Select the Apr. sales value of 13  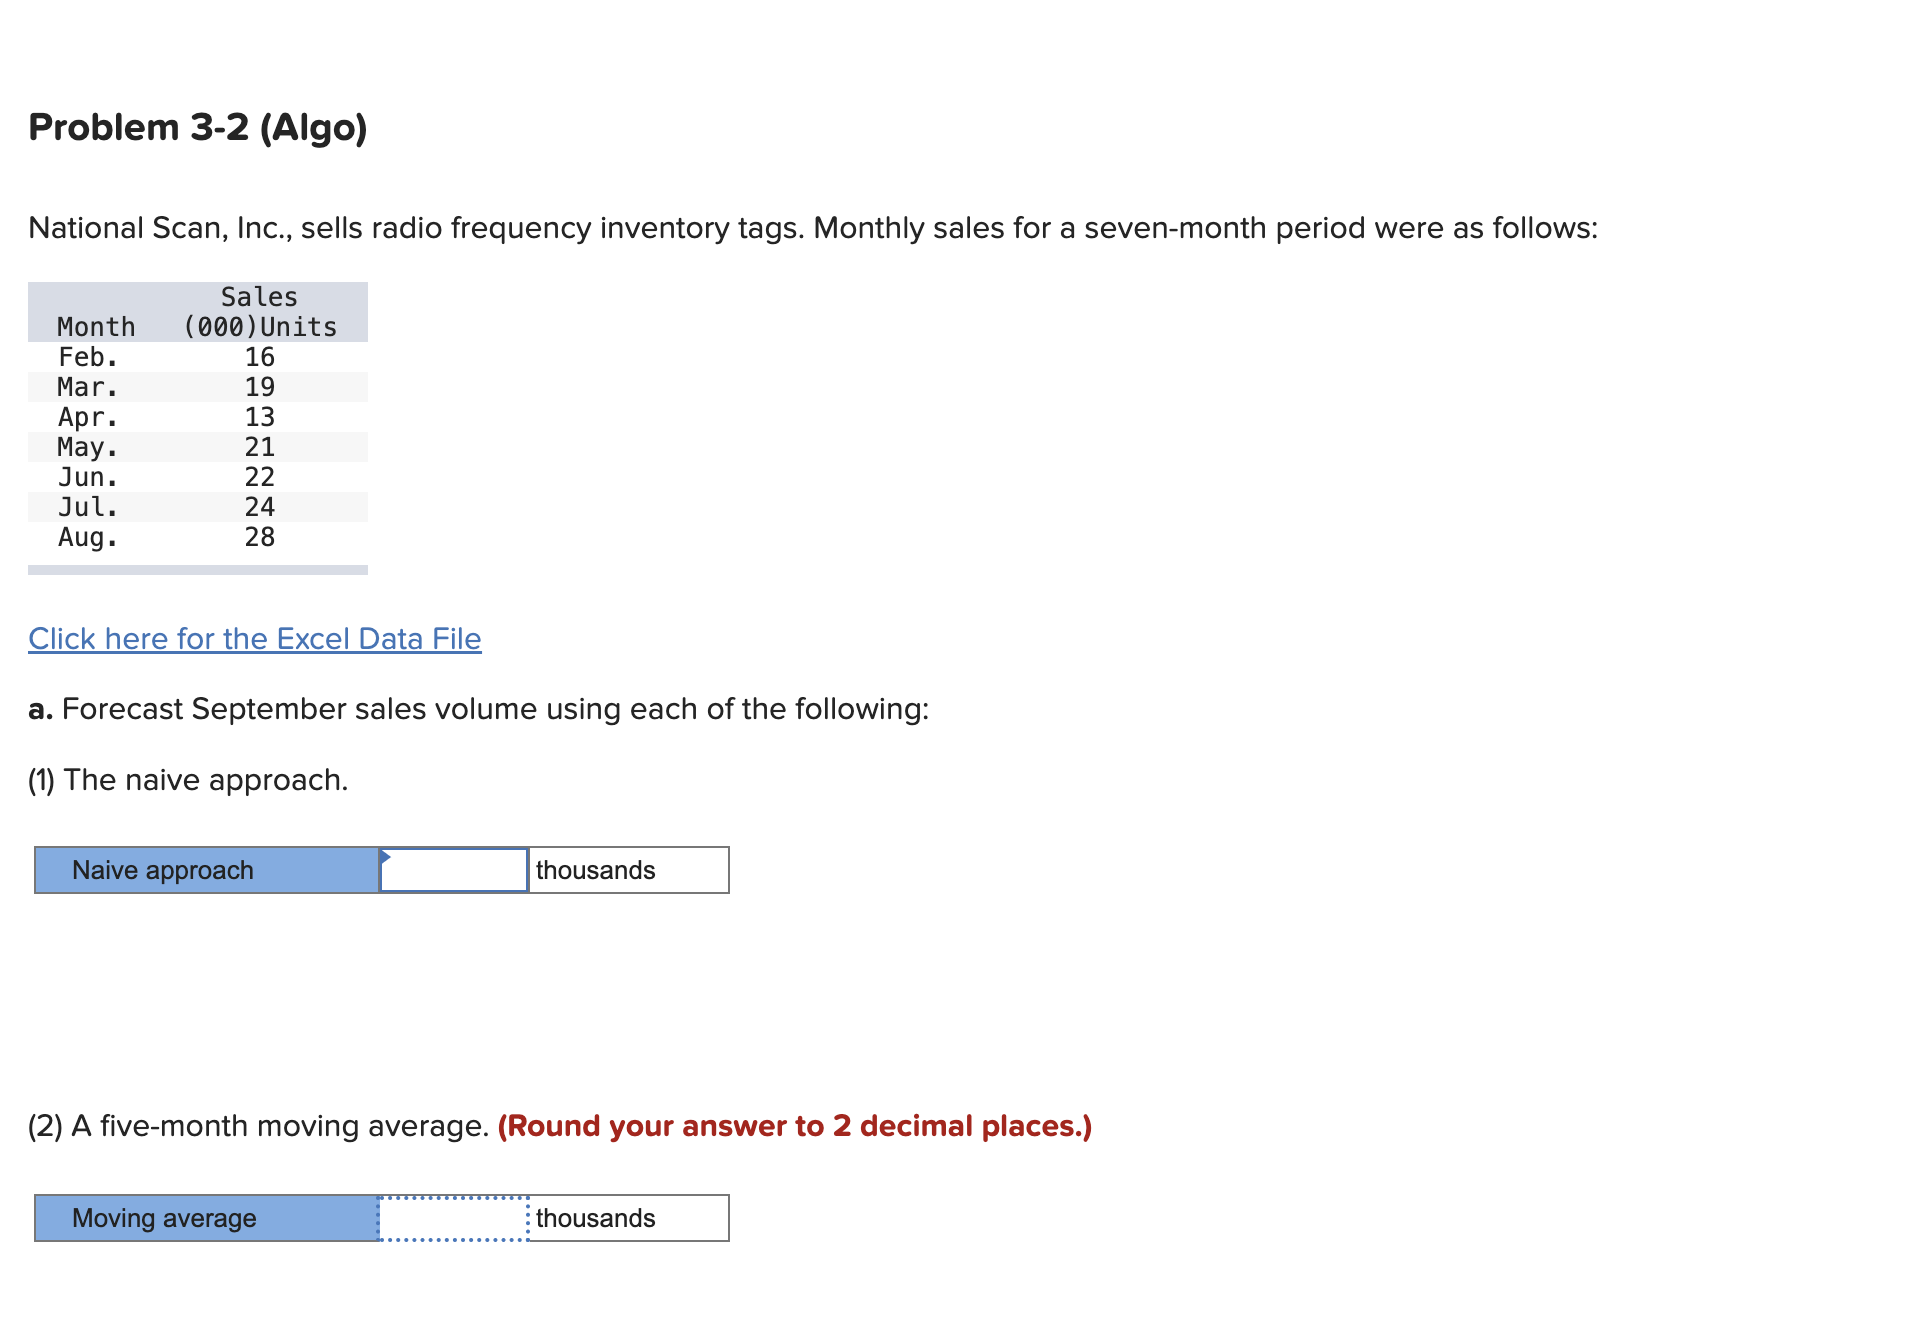(x=262, y=416)
